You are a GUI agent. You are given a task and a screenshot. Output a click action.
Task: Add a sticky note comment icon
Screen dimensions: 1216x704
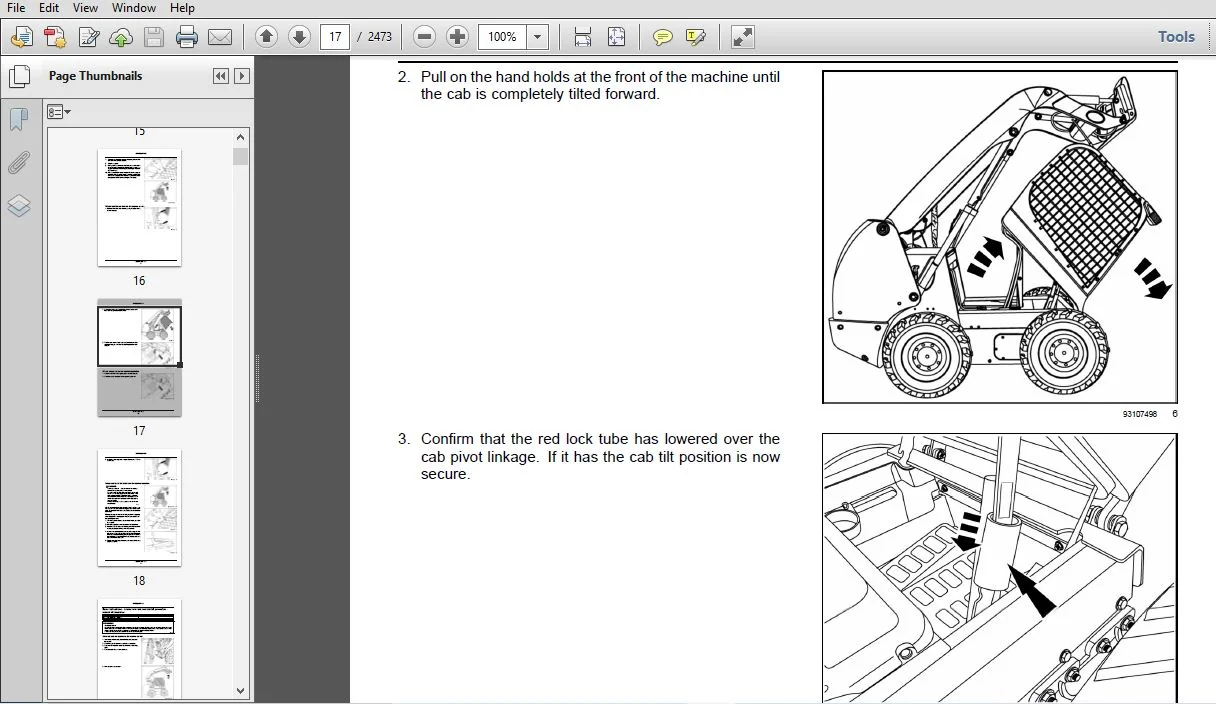(662, 37)
